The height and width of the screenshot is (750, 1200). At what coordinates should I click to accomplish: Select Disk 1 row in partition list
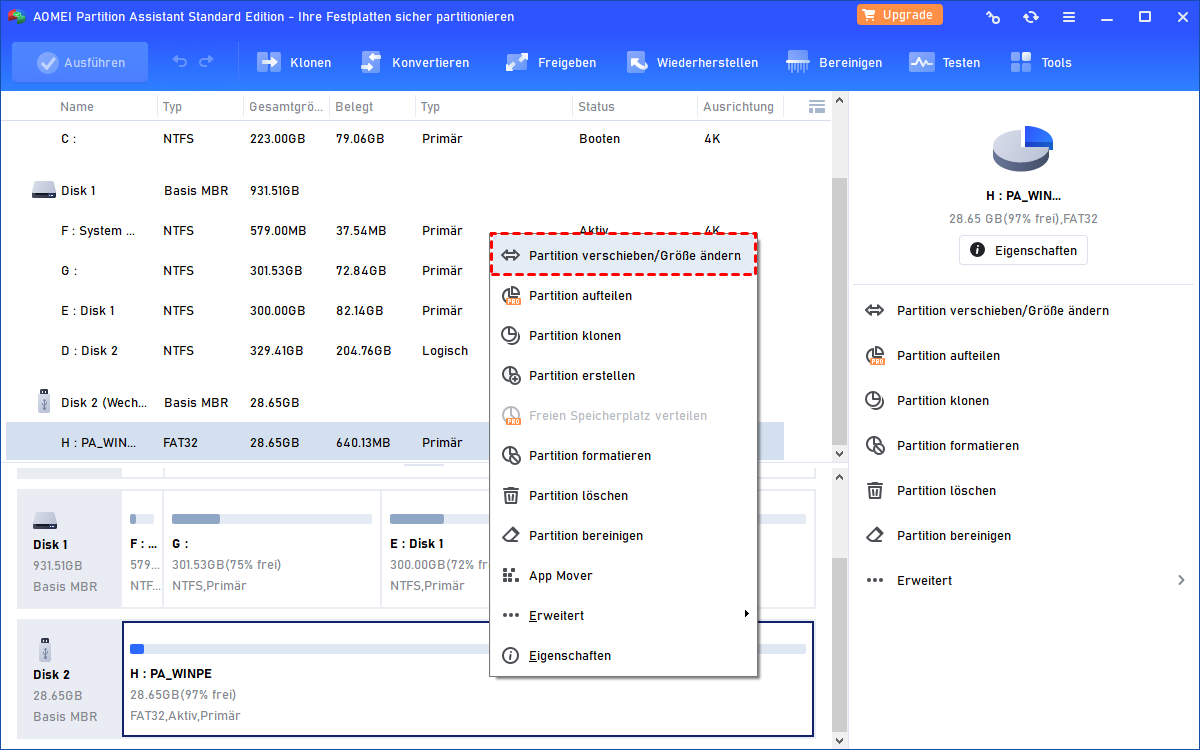(x=395, y=190)
